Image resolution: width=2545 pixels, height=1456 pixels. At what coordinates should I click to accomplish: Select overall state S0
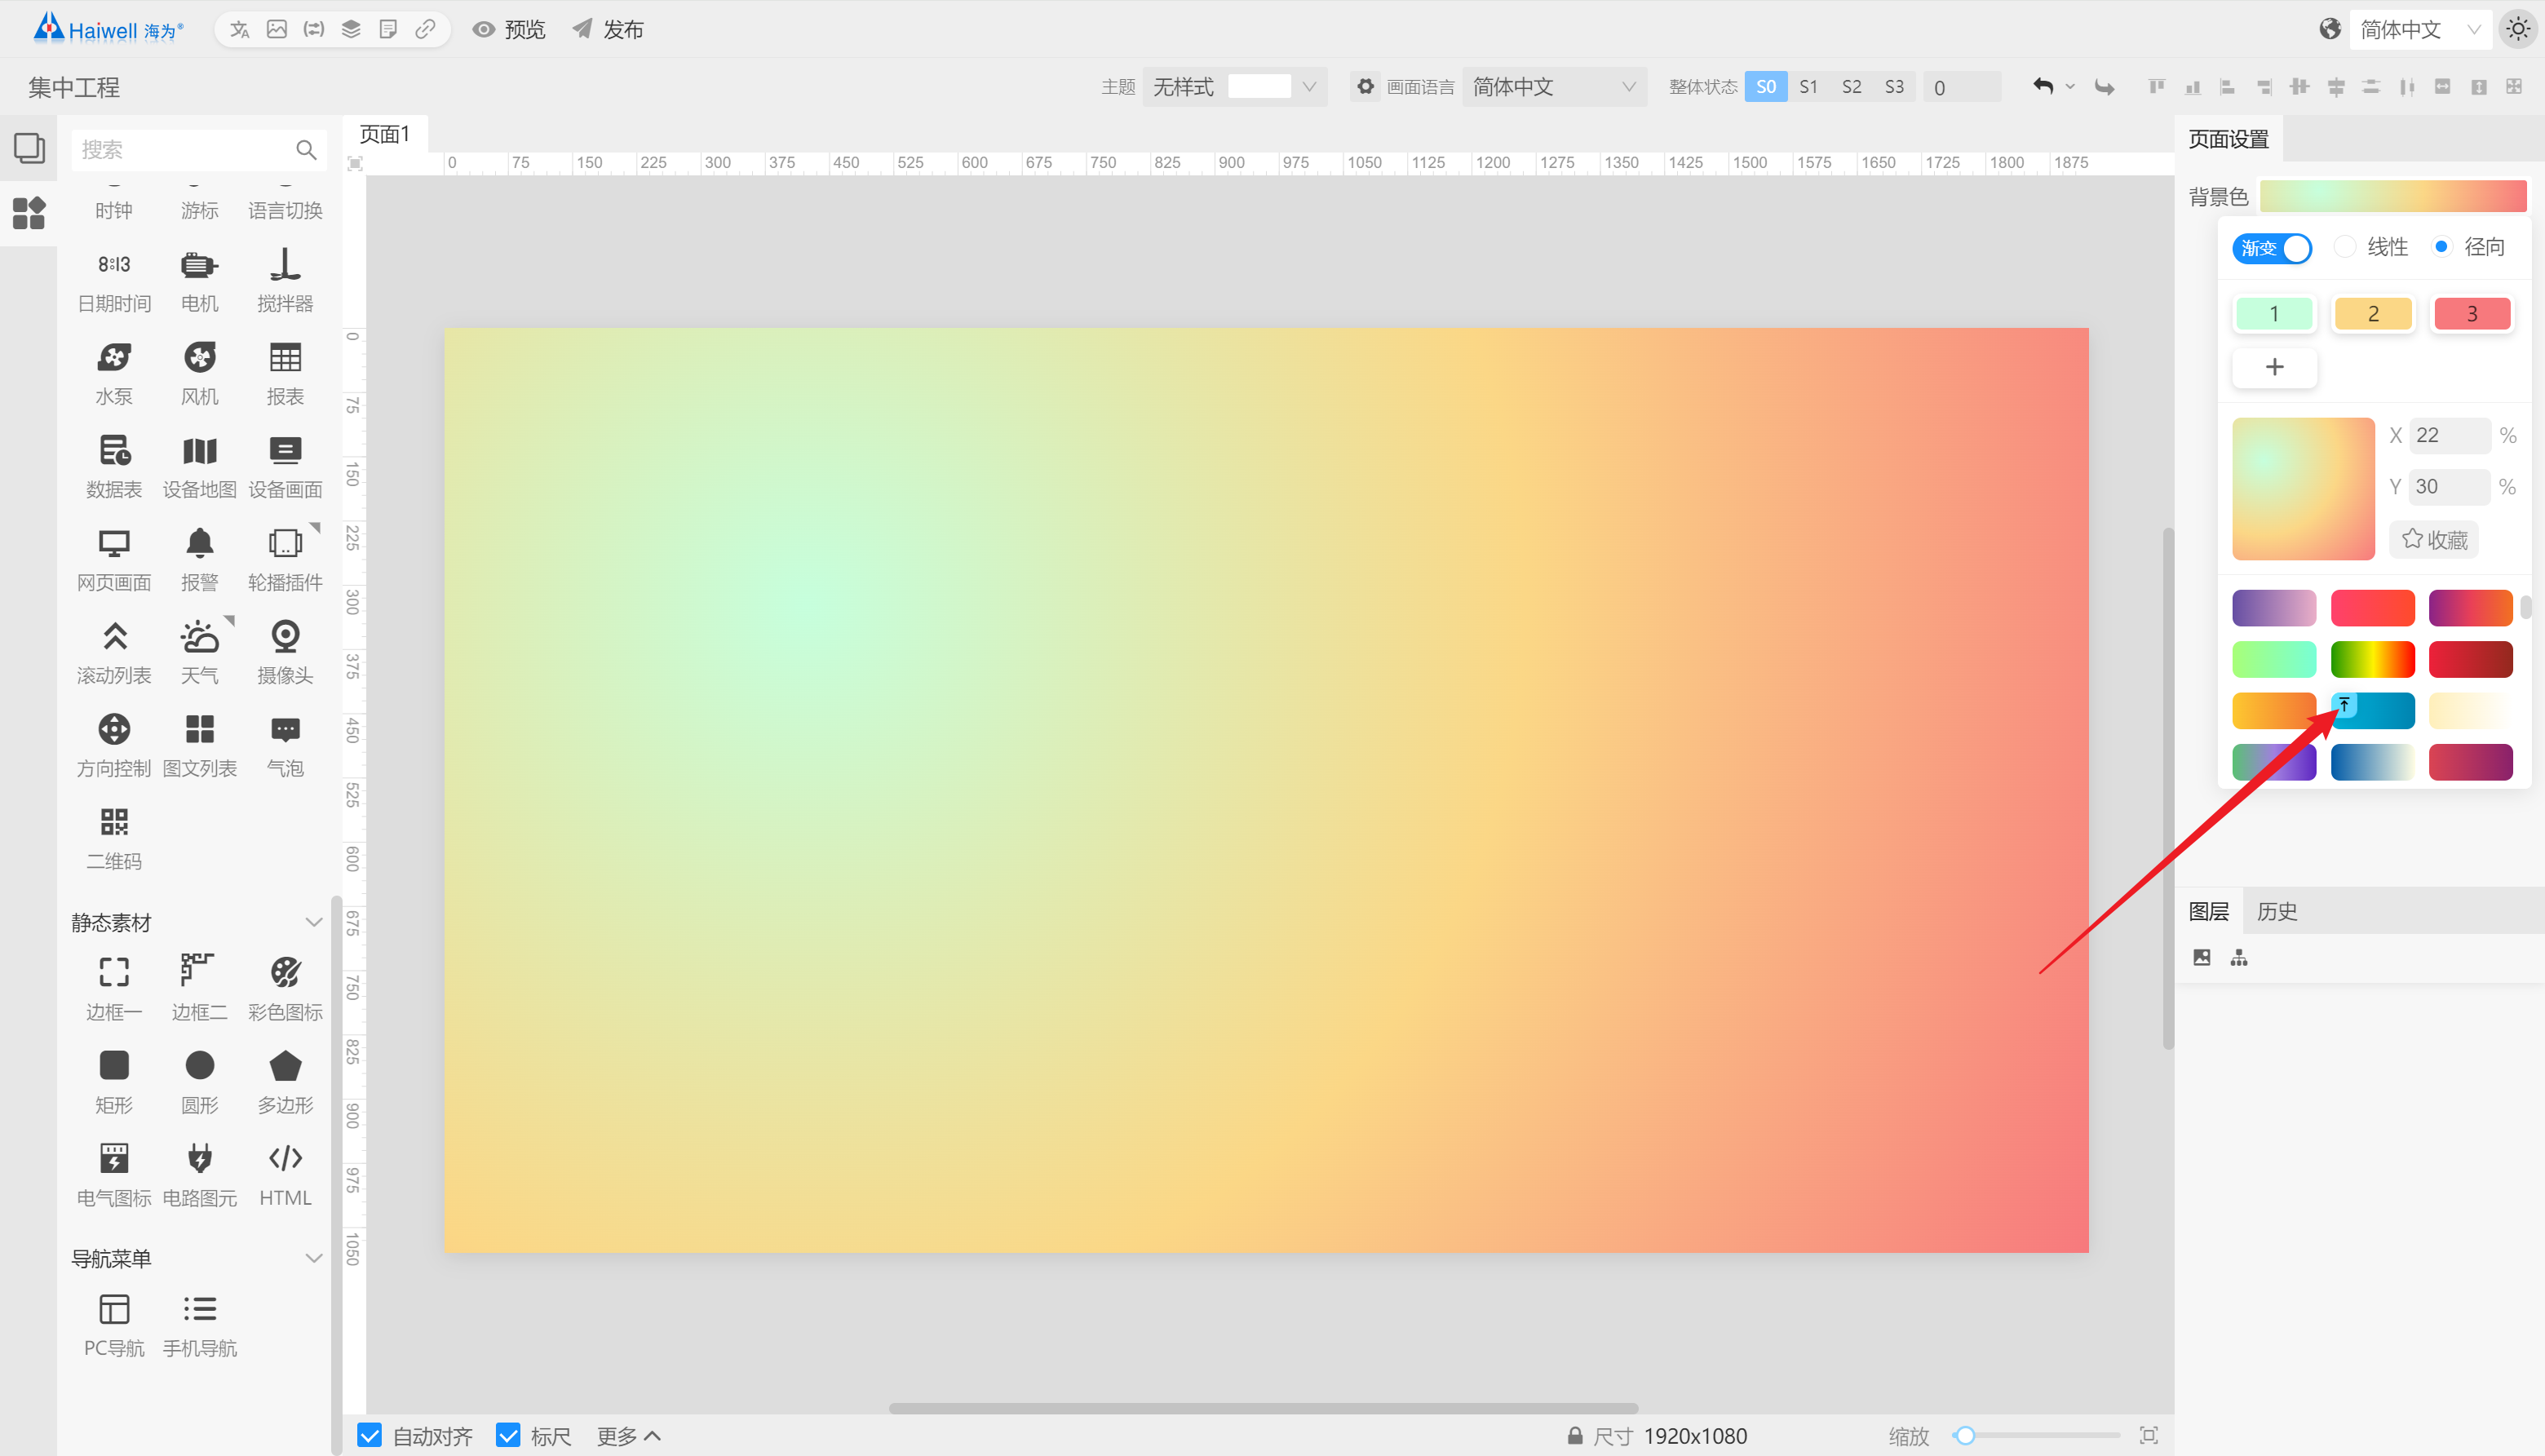coord(1766,87)
